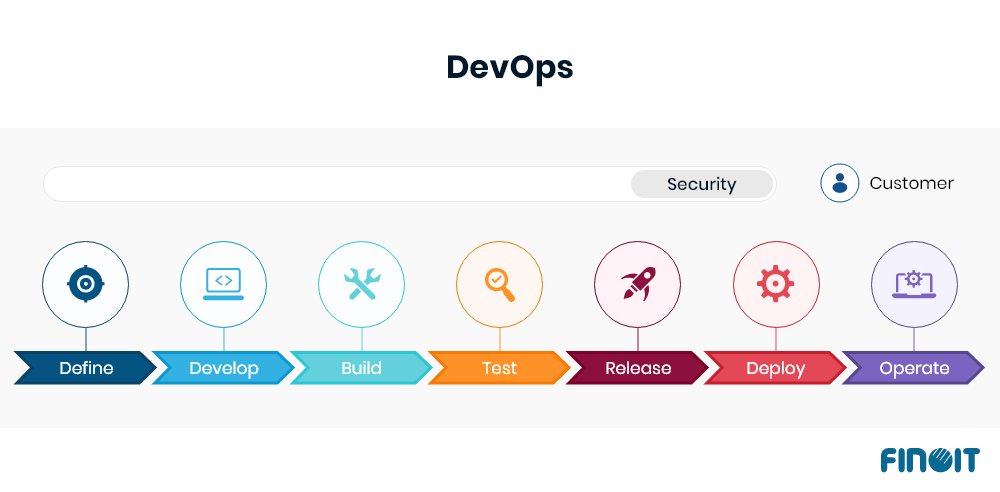Click the Release rocket icon
This screenshot has width=1000, height=492.
coord(638,284)
